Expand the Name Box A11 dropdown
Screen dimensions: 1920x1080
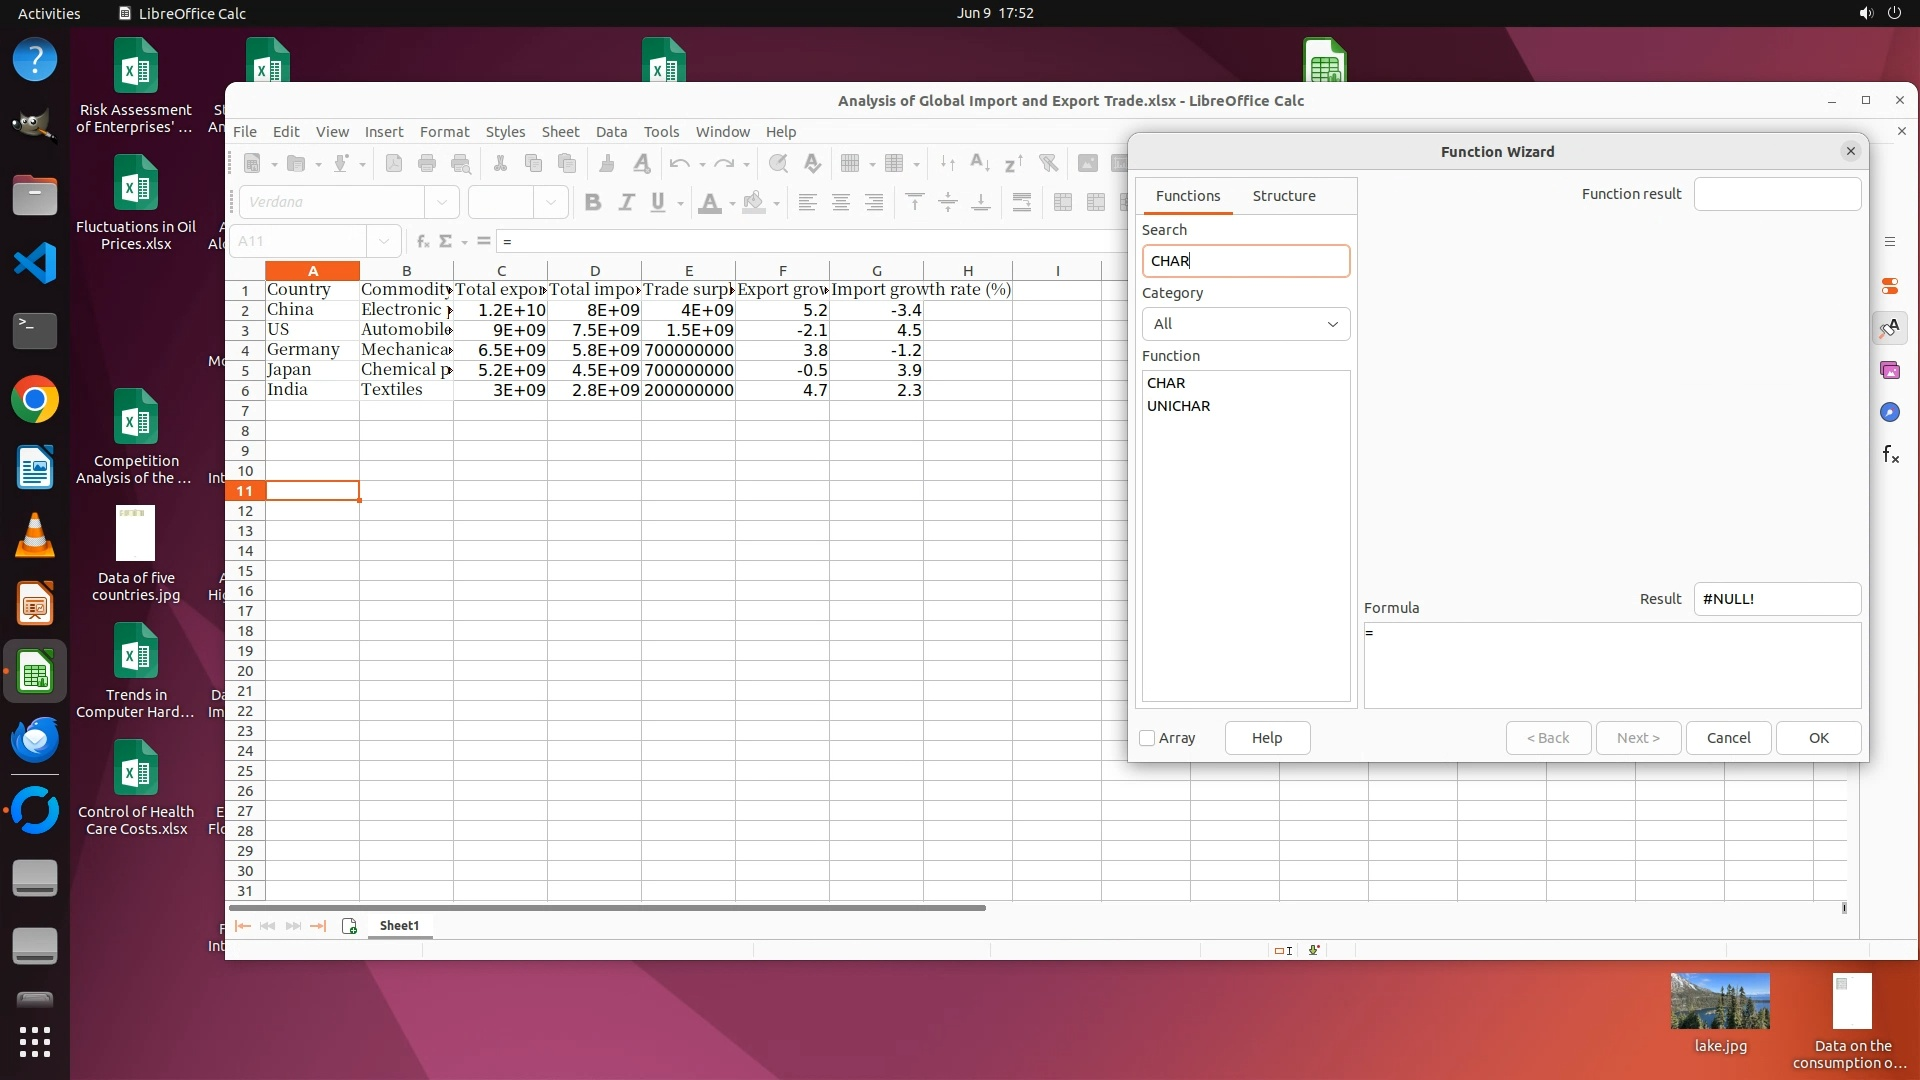pyautogui.click(x=383, y=241)
